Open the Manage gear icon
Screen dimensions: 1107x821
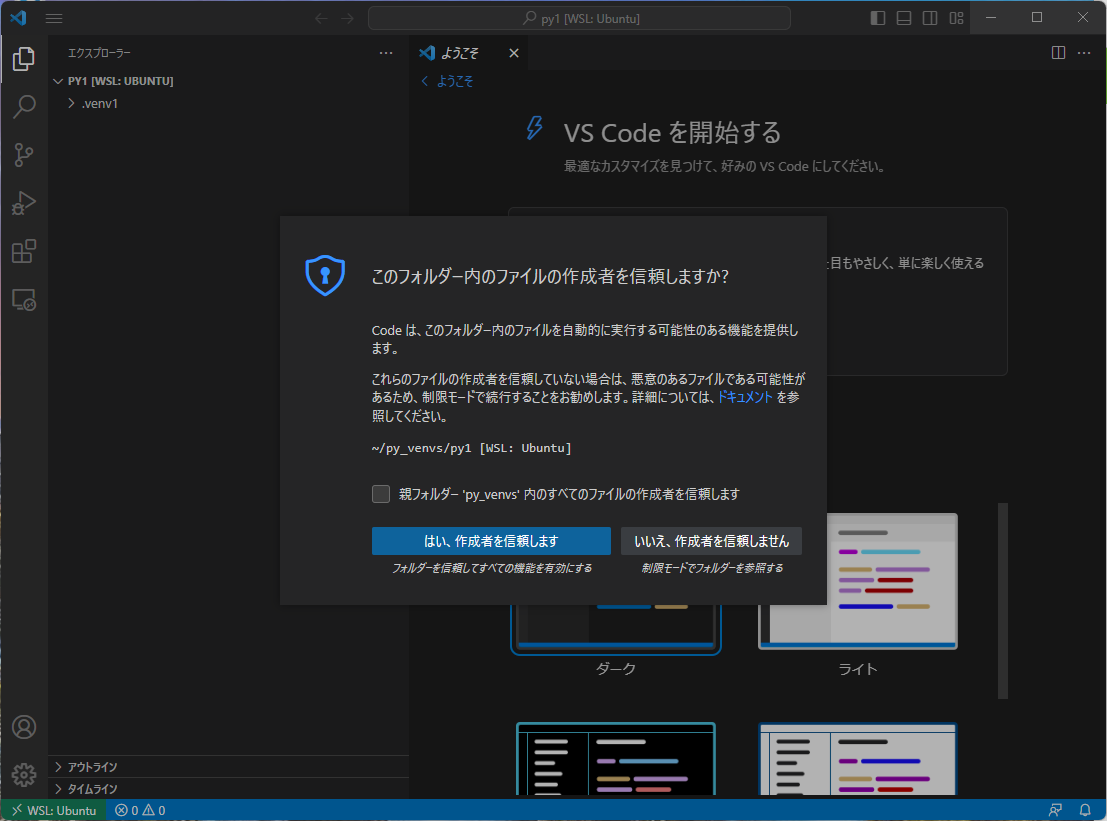pos(24,775)
